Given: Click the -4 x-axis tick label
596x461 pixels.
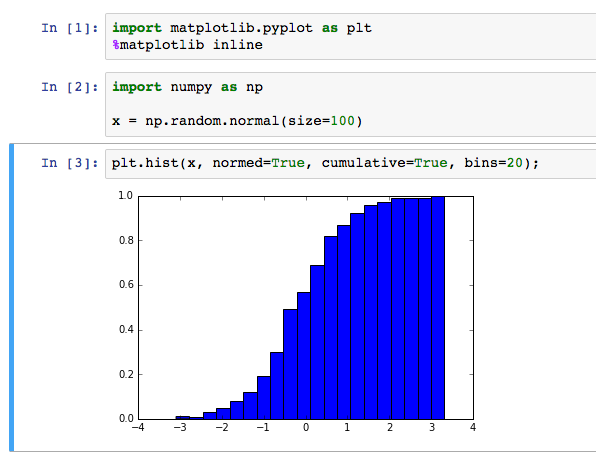Looking at the screenshot, I should point(138,428).
